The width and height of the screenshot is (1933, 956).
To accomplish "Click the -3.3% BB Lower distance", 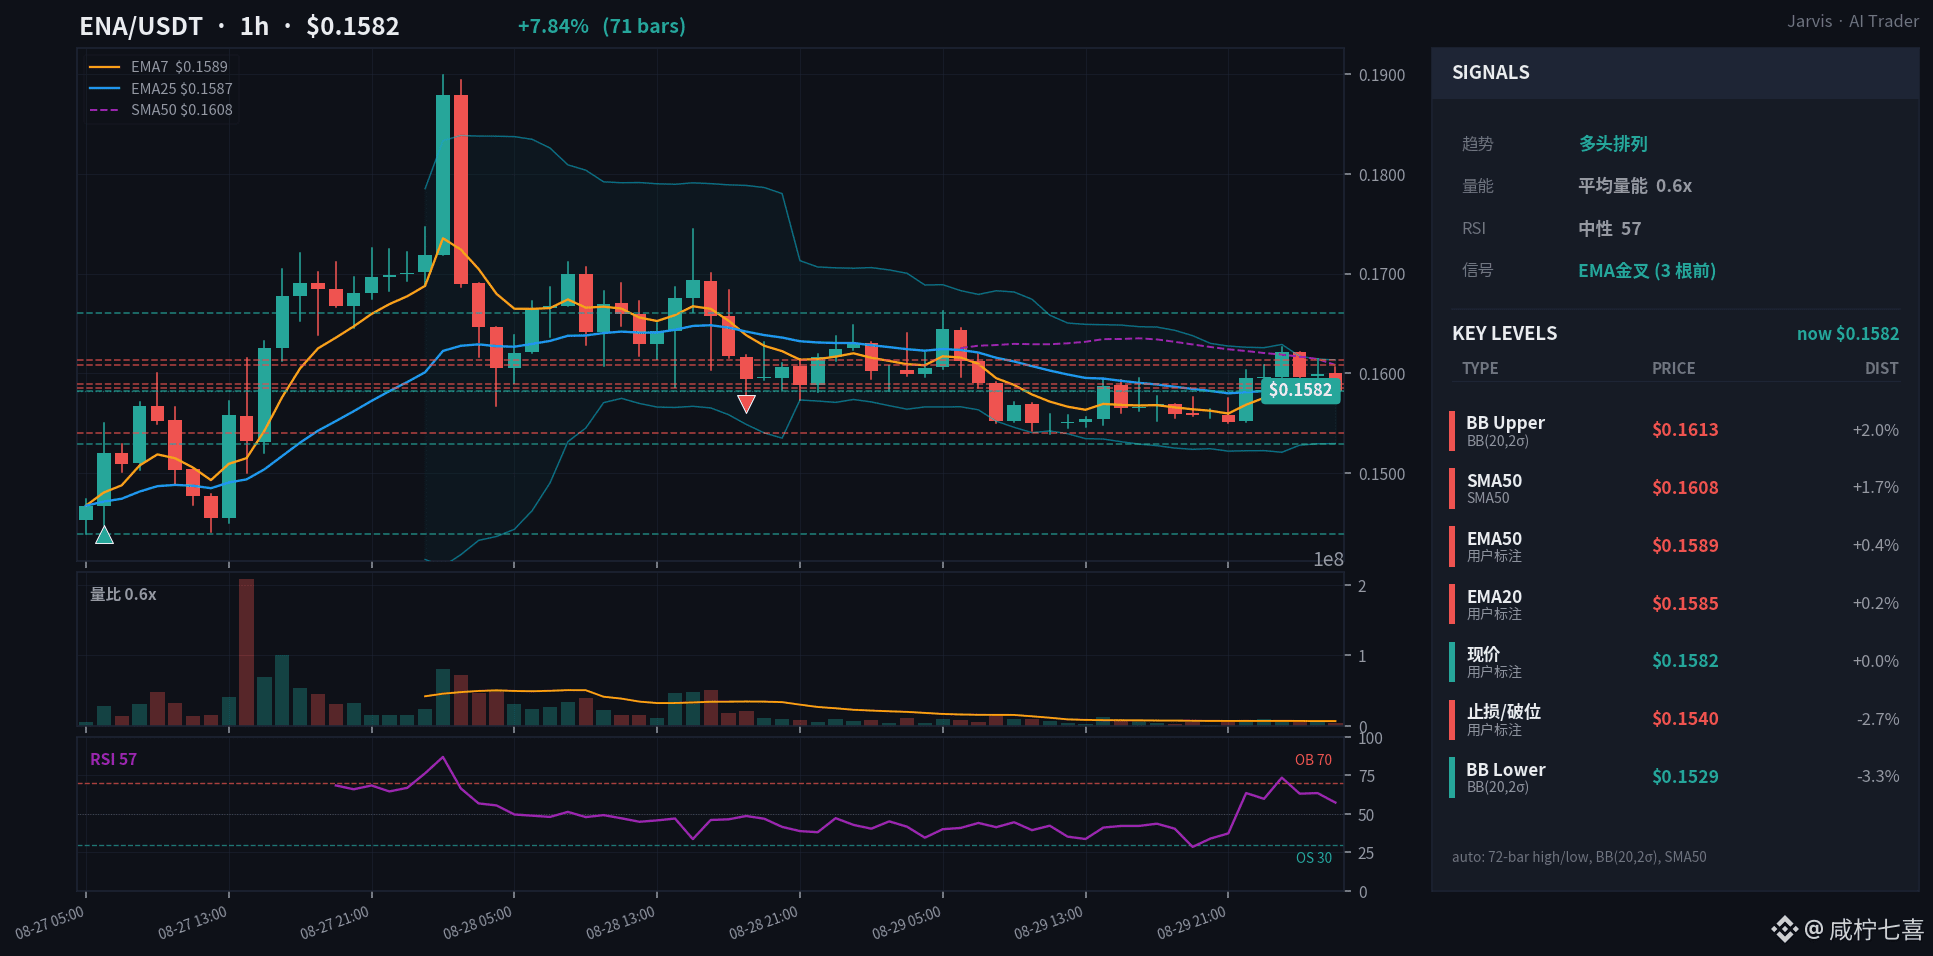I will pos(1877,777).
